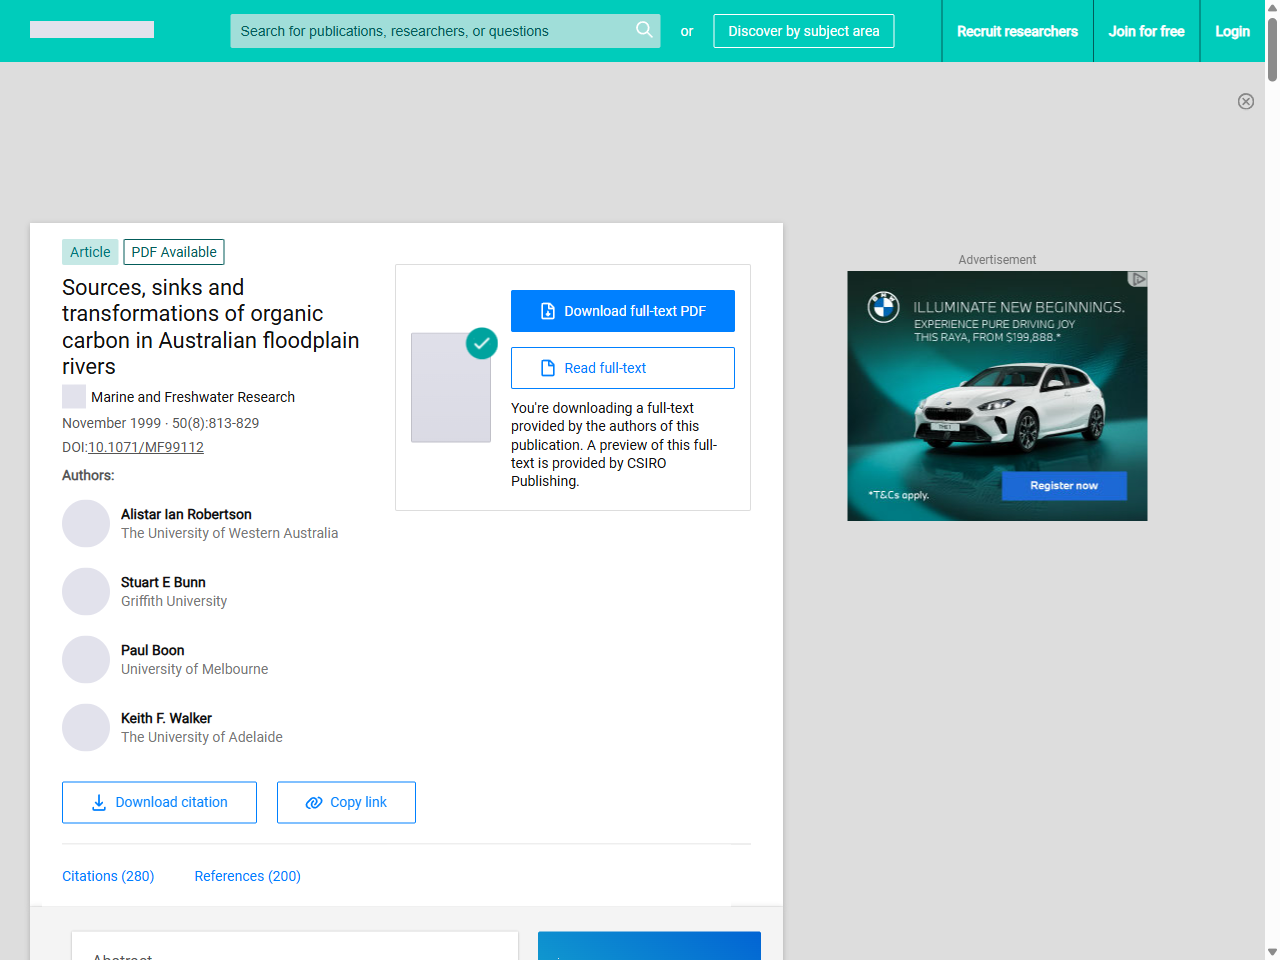Viewport: 1280px width, 960px height.
Task: Open the Discover by subject area selector
Action: coord(803,31)
